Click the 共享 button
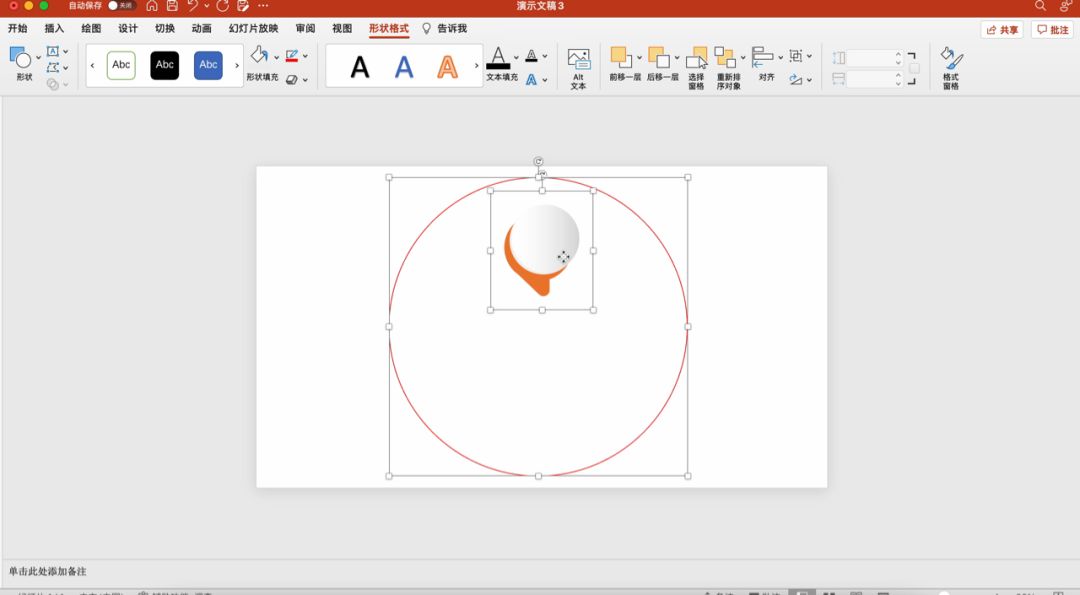 click(1002, 30)
